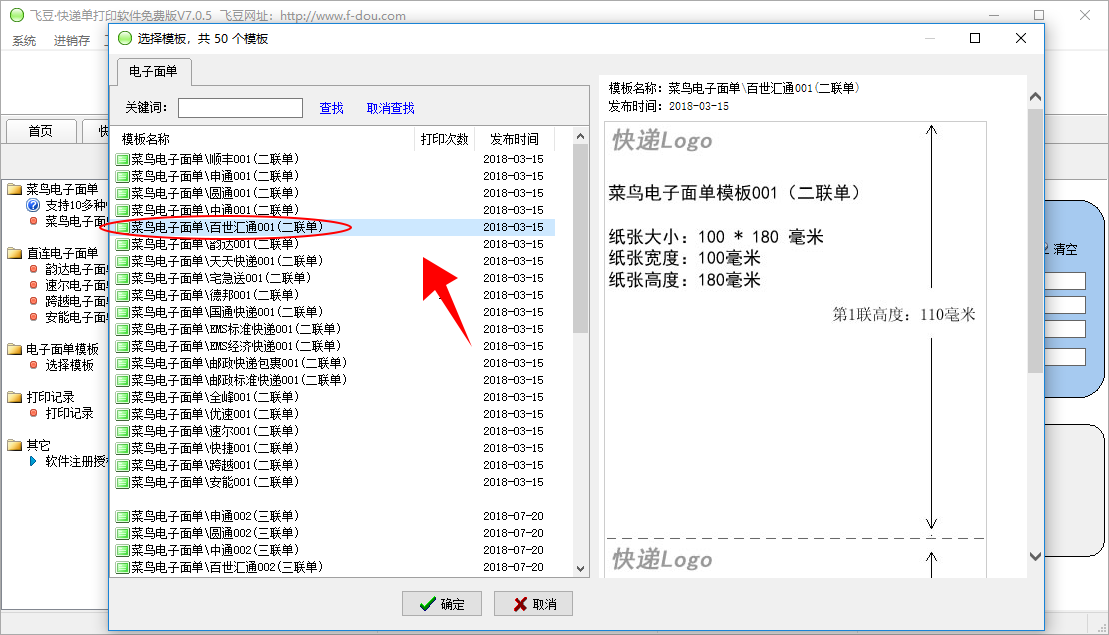
Task: Click the template icon beside 申通002(三联单)
Action: [x=122, y=517]
